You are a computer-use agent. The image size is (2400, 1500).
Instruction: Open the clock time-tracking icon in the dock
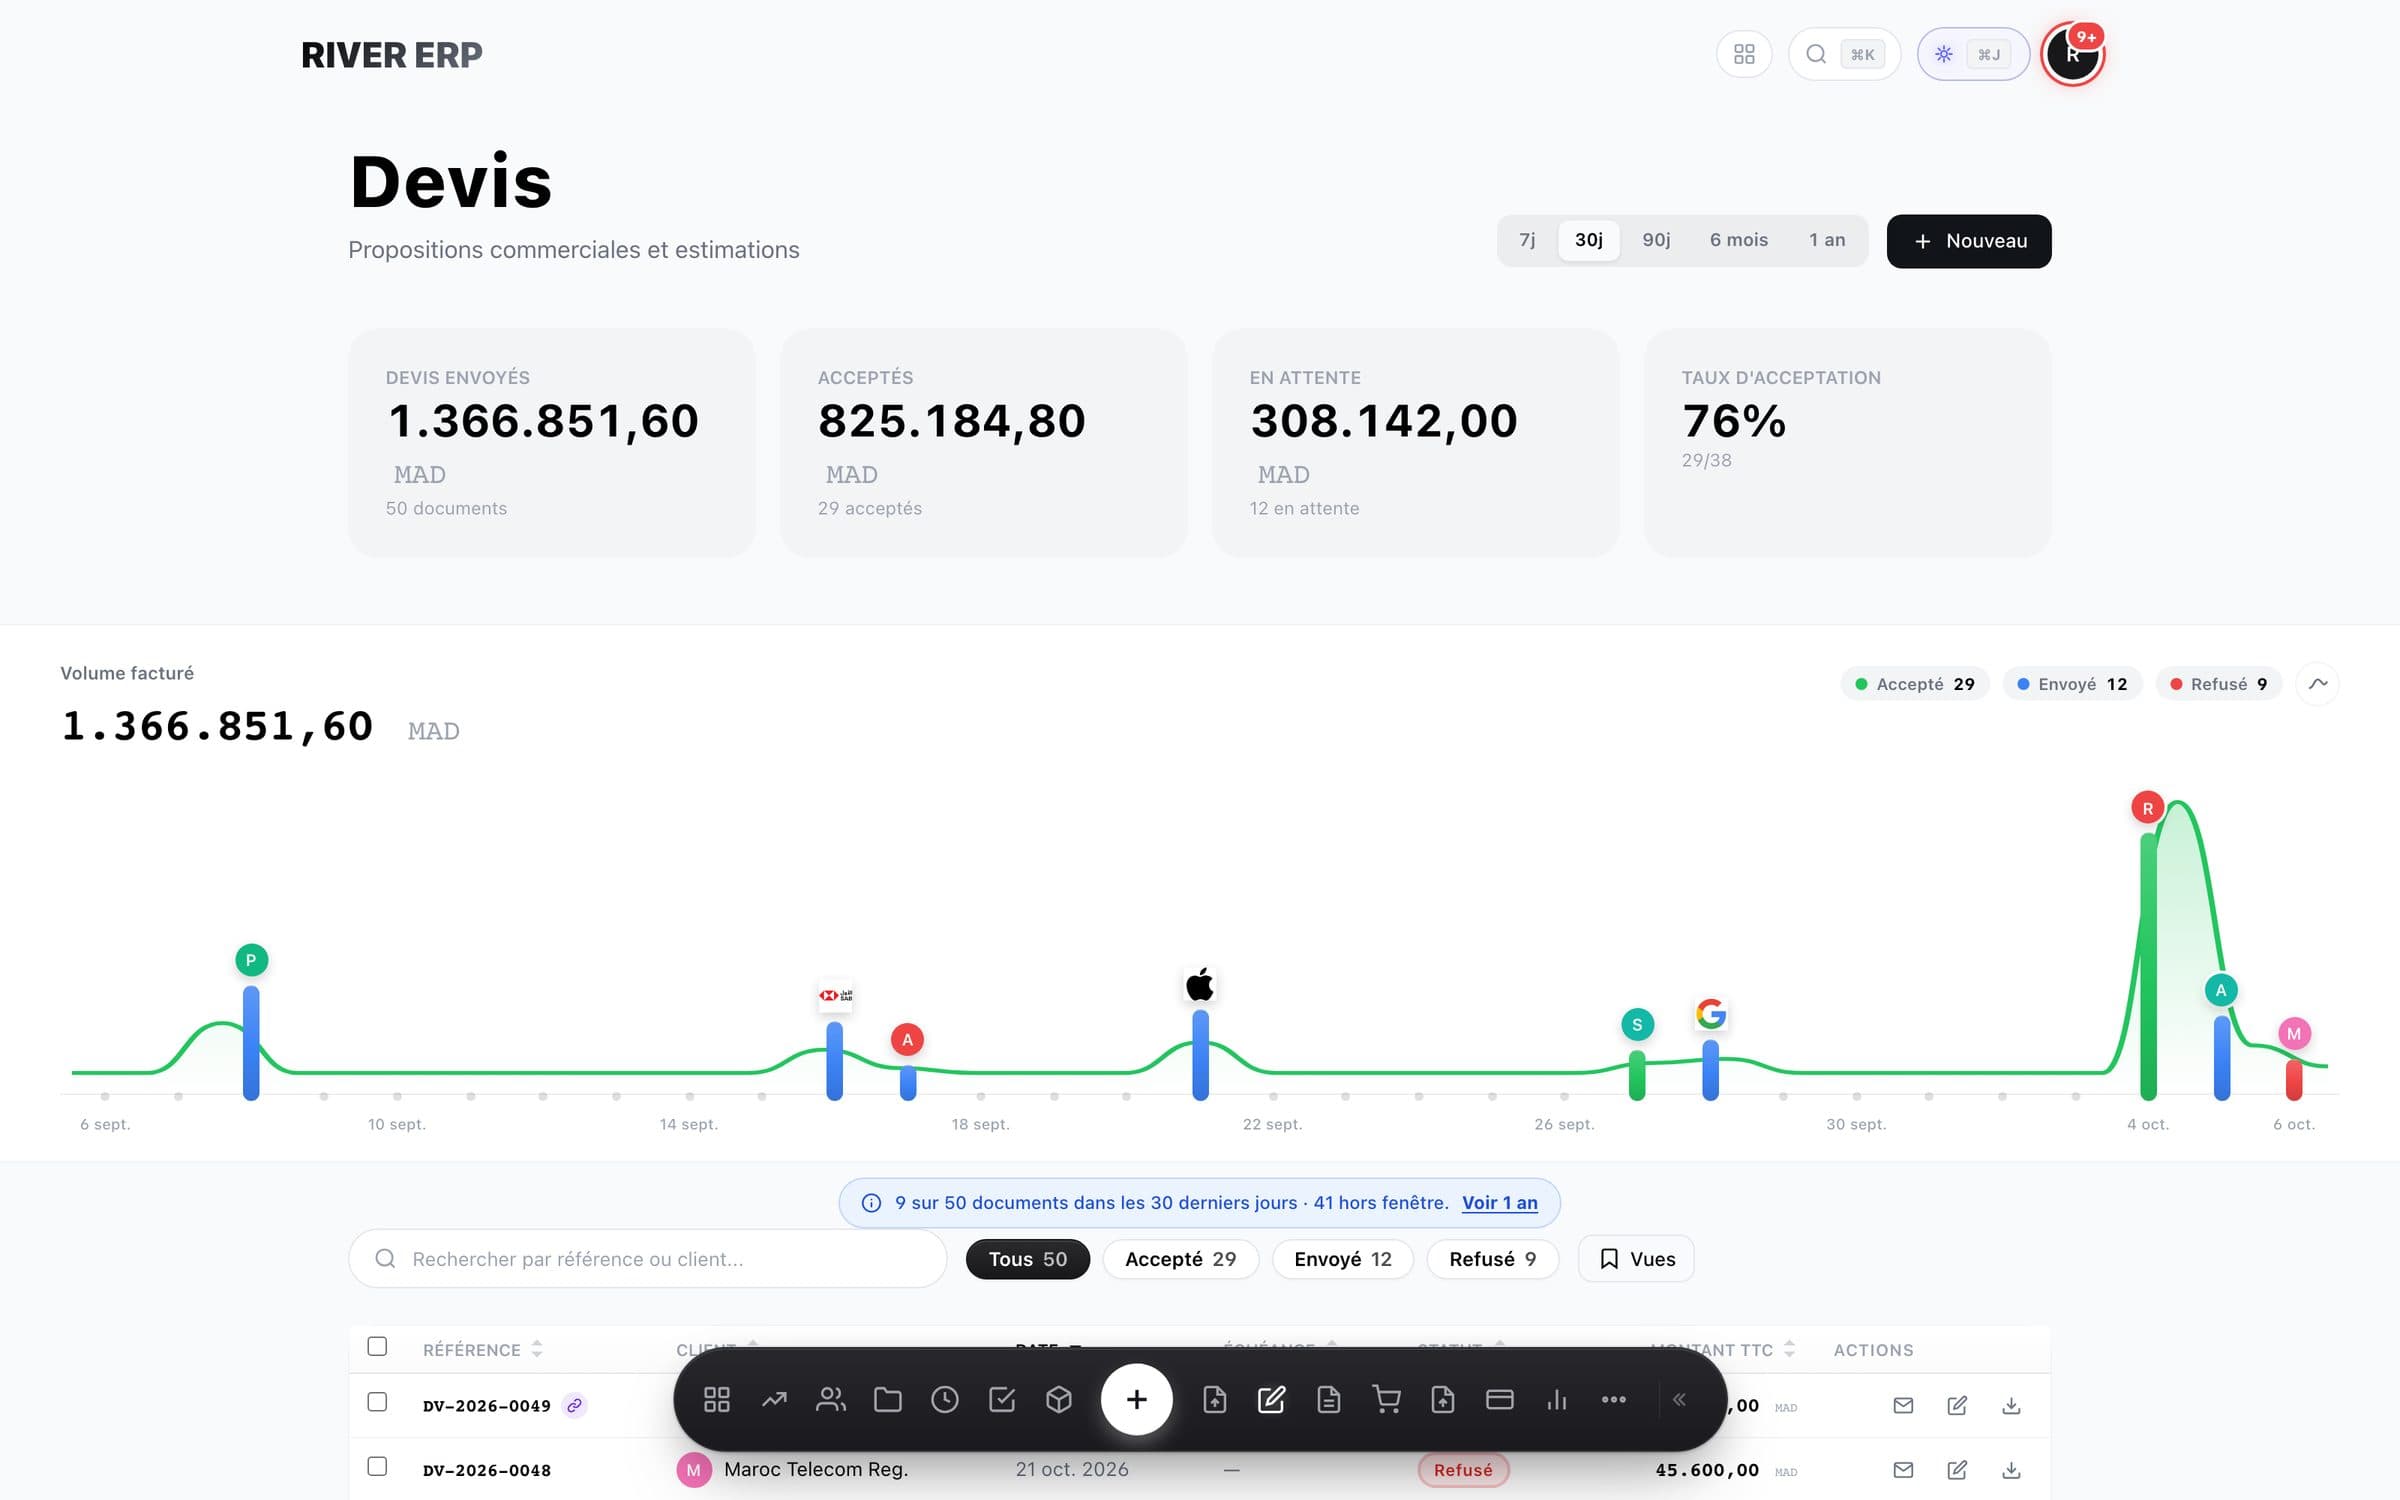945,1399
